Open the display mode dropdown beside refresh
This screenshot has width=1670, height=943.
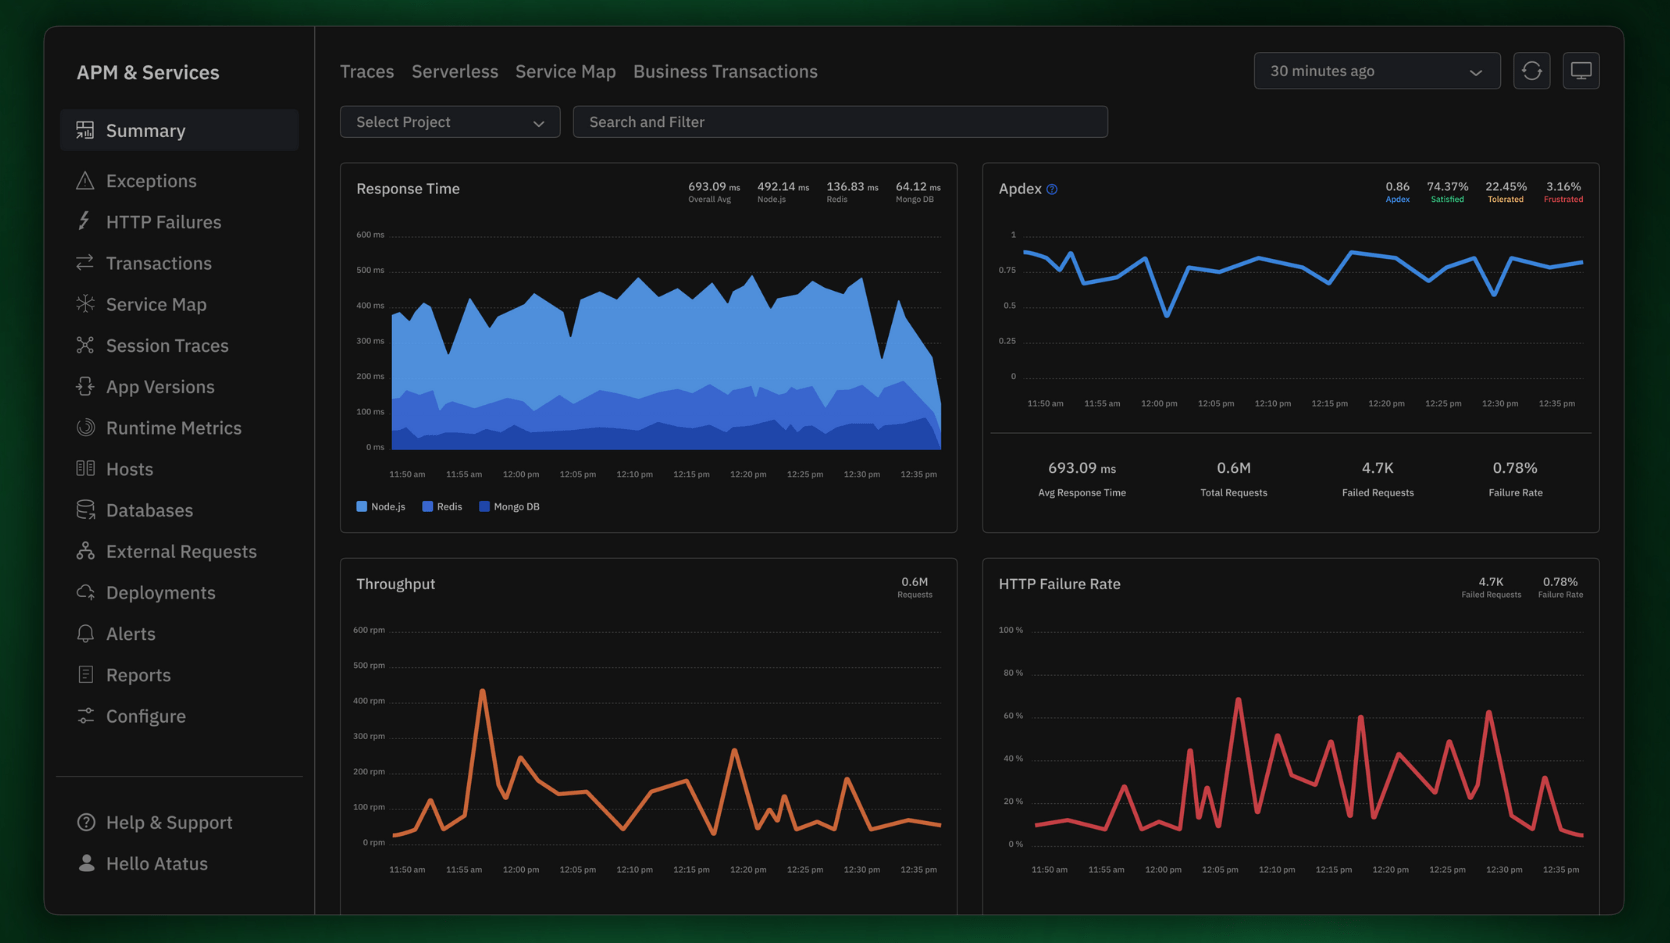tap(1581, 70)
